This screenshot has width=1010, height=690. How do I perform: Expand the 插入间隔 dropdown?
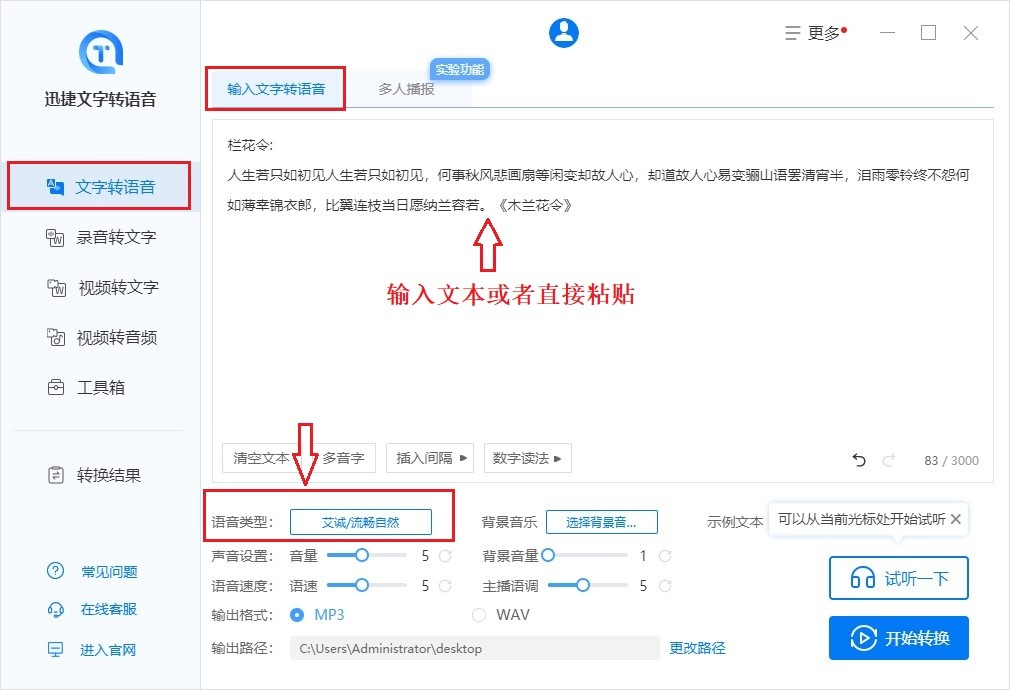click(x=430, y=458)
